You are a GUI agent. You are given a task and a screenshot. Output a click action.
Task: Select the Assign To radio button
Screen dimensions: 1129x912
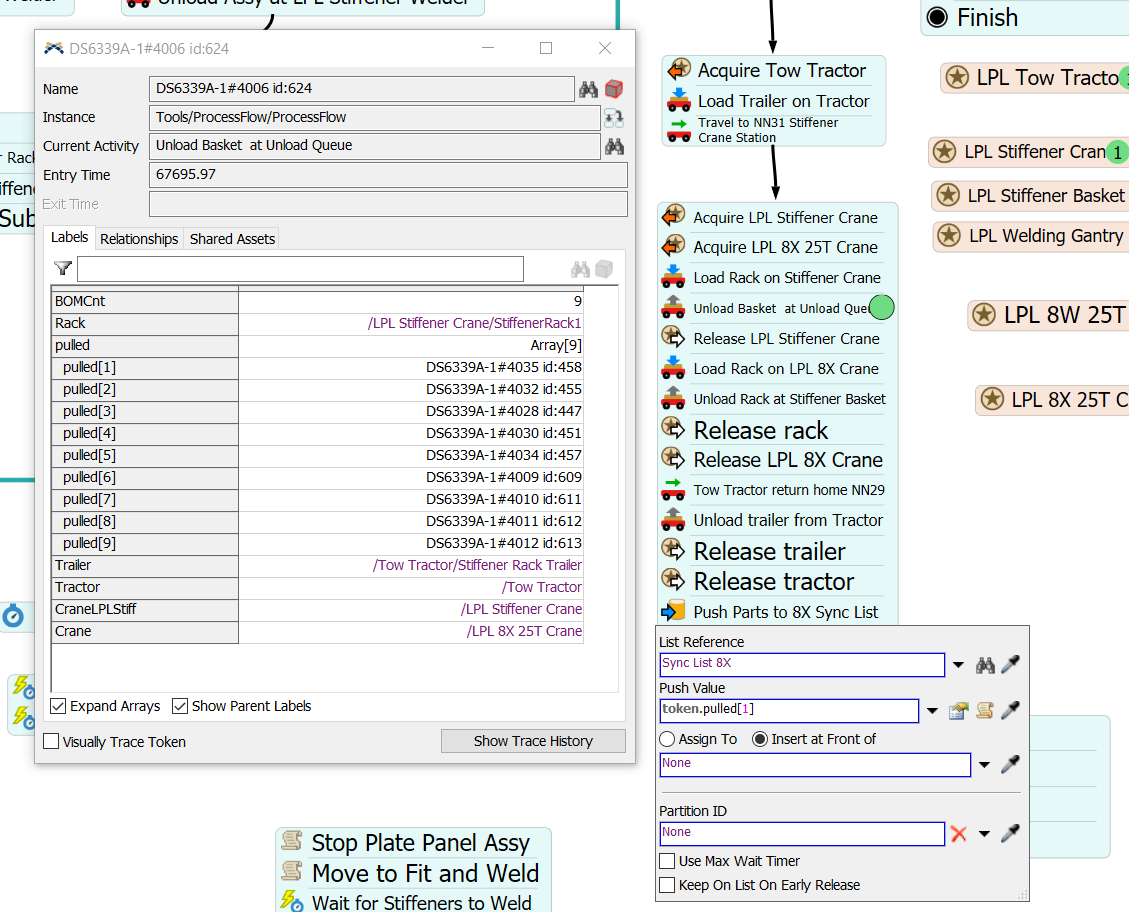point(667,739)
